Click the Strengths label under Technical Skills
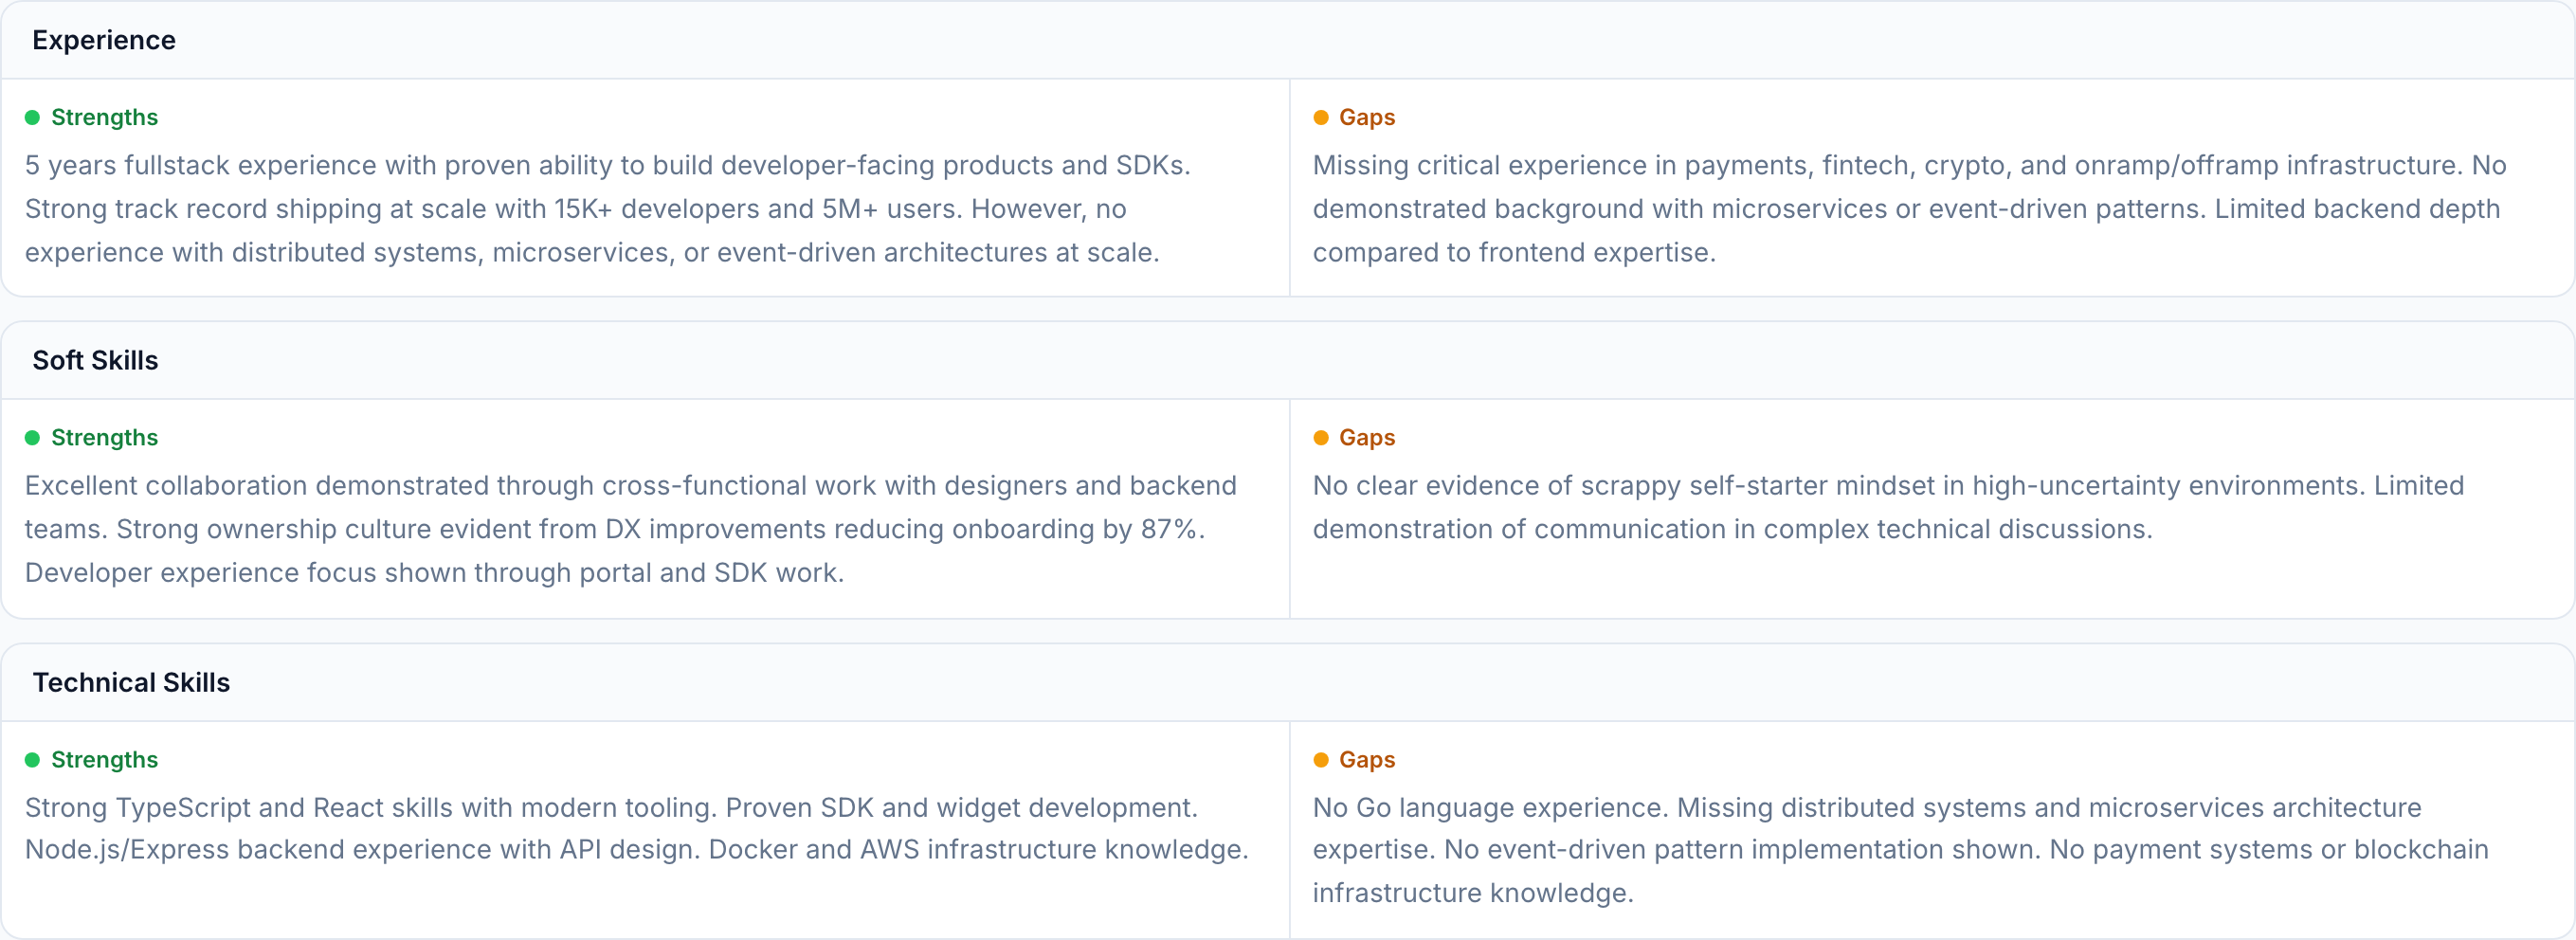2576x940 pixels. point(104,760)
